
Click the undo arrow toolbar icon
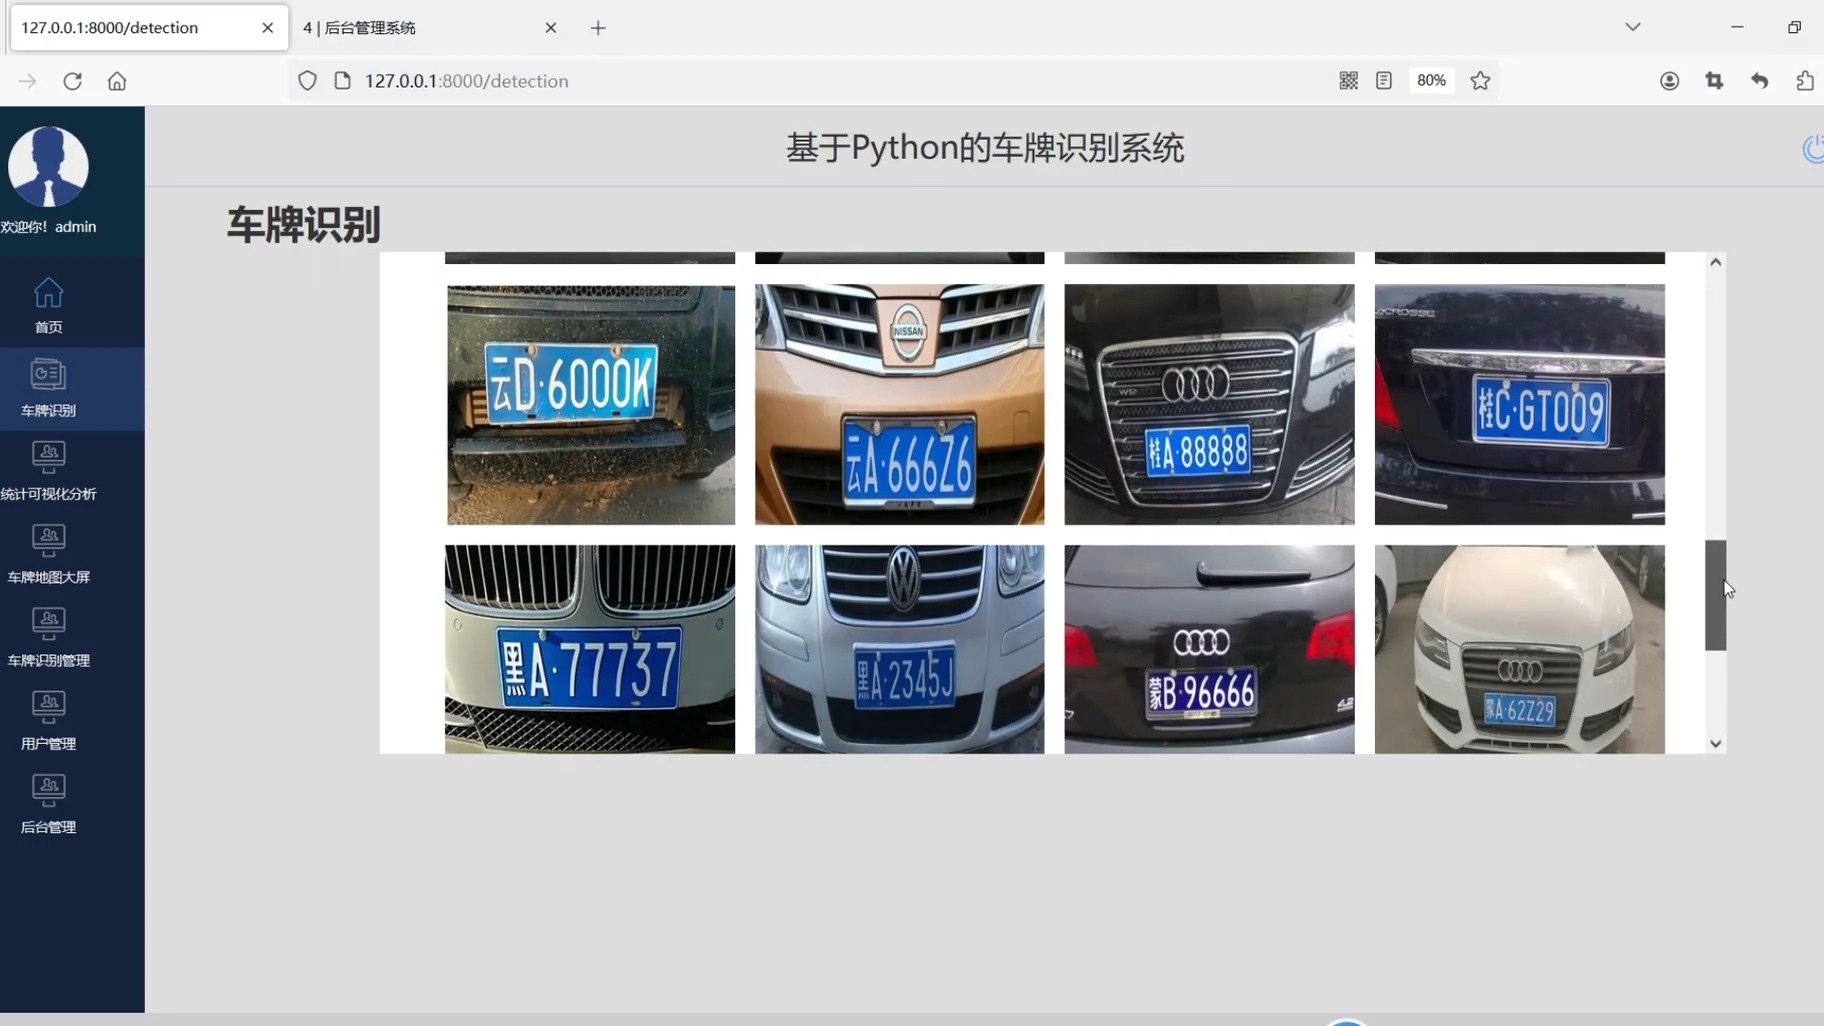[x=1759, y=81]
